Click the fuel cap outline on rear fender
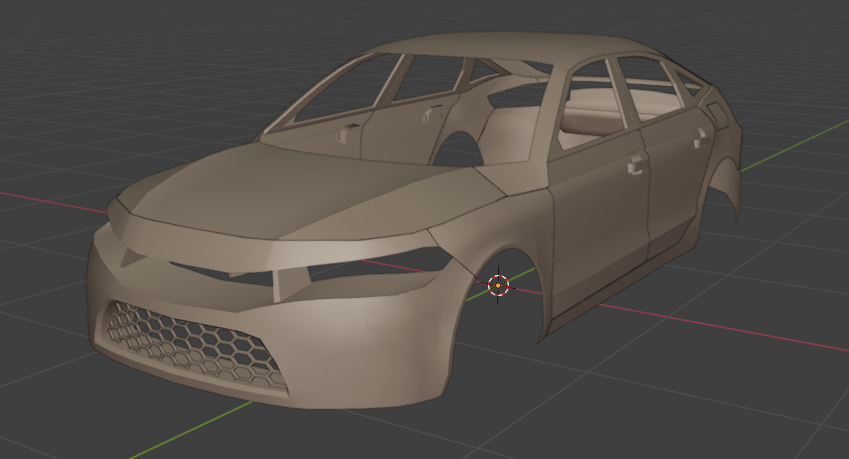 717,115
